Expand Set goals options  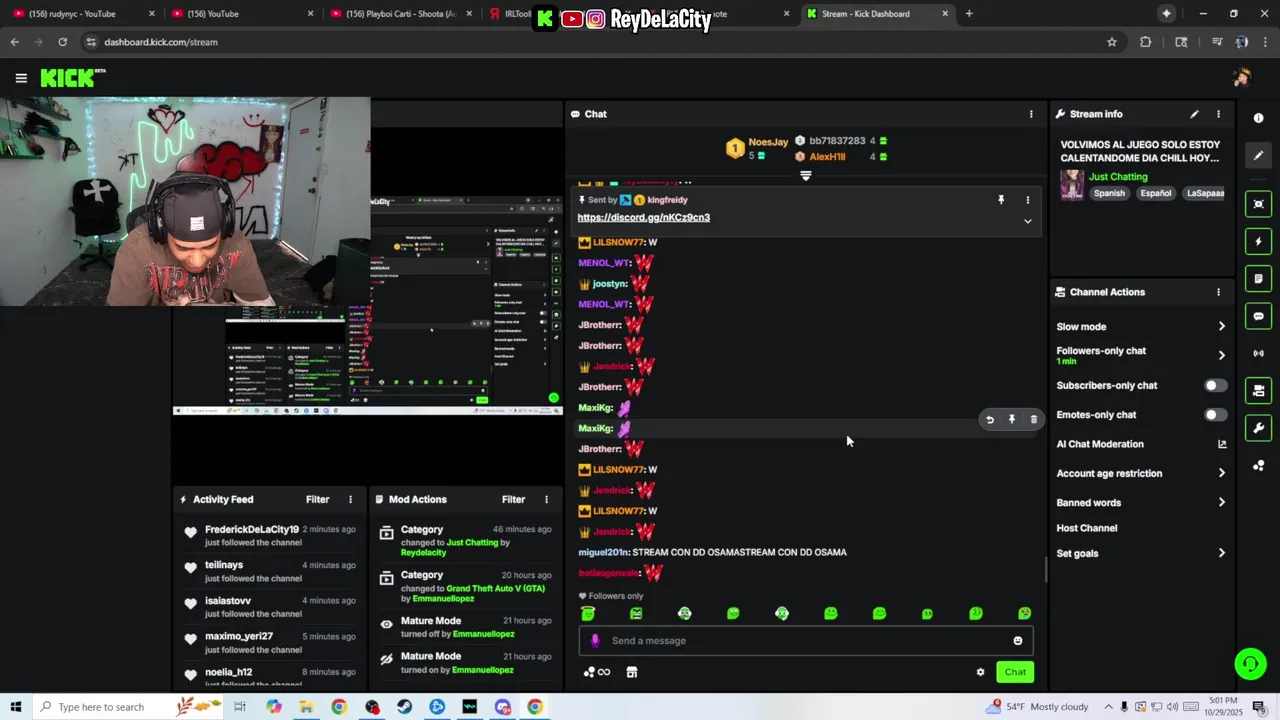pos(1221,553)
